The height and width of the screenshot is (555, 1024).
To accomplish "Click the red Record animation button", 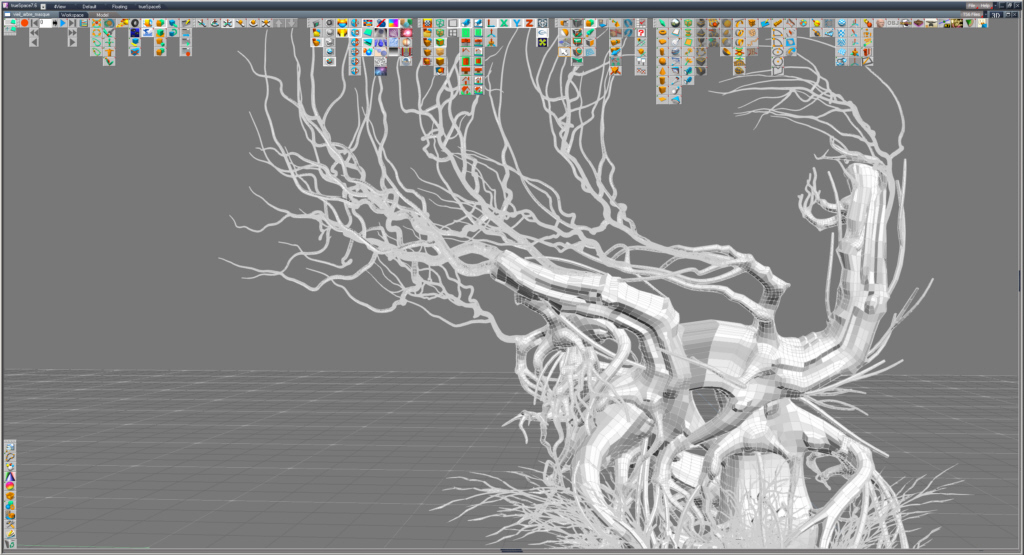I will tap(24, 23).
